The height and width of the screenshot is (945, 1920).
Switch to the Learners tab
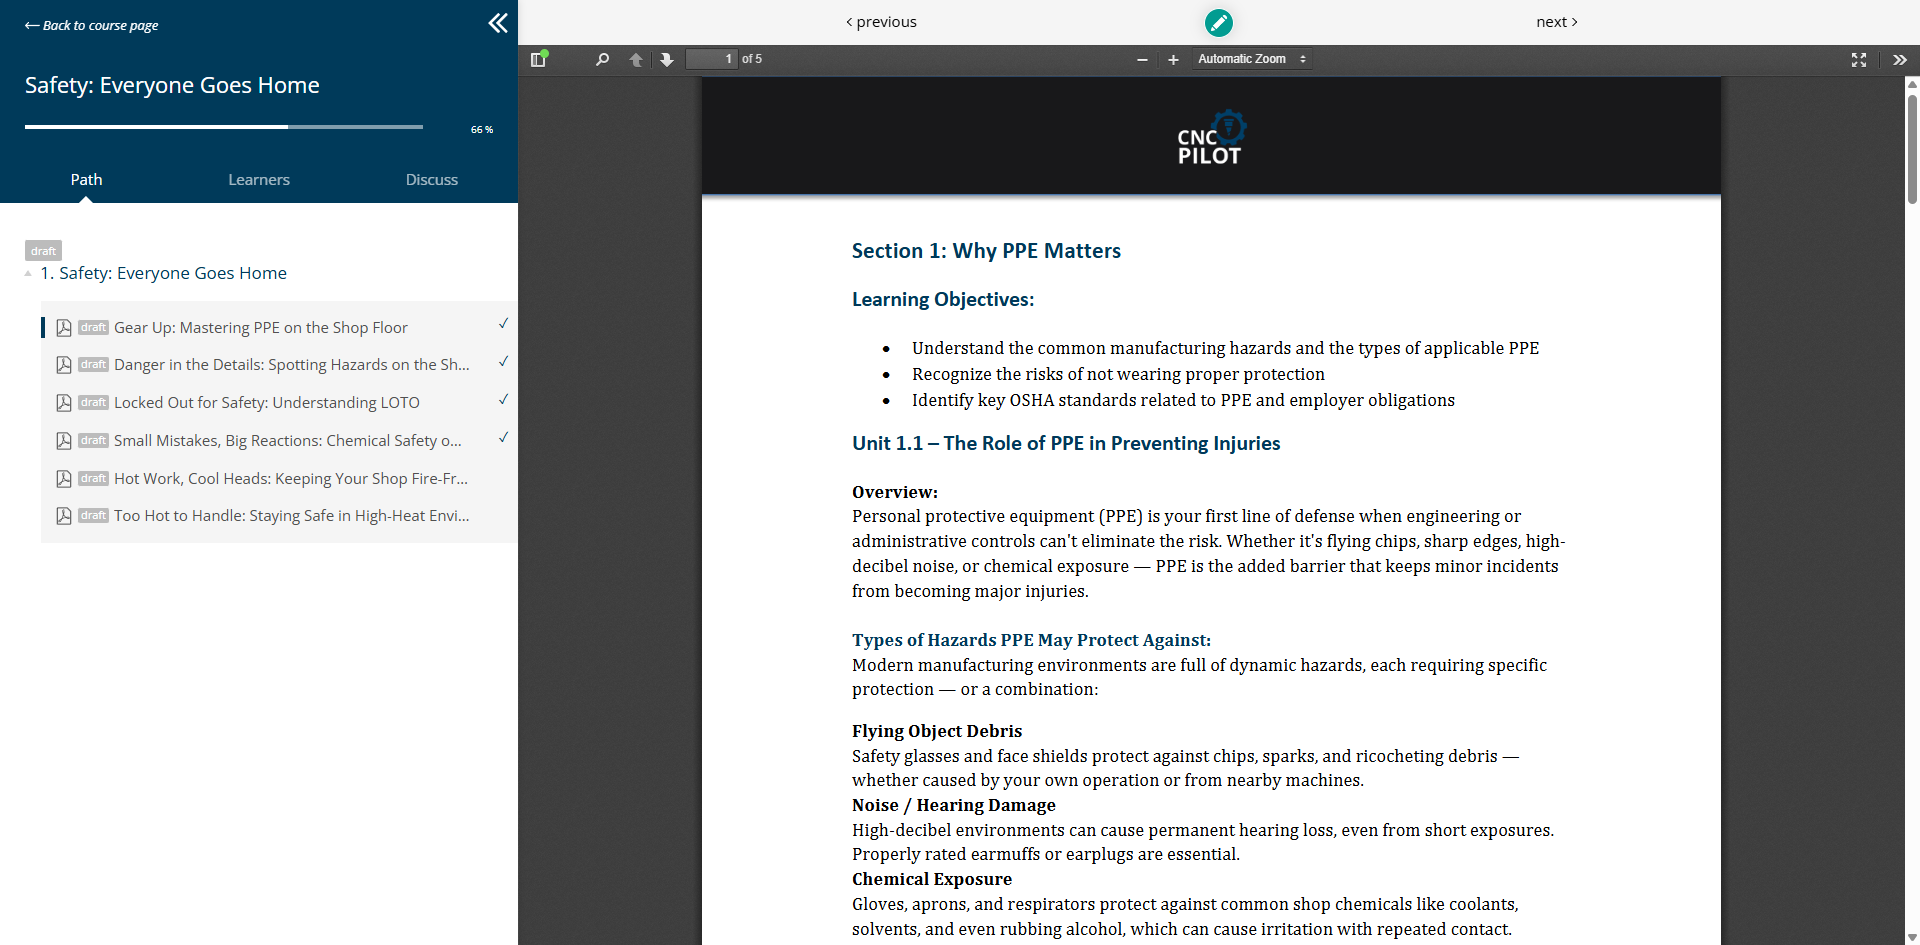259,180
